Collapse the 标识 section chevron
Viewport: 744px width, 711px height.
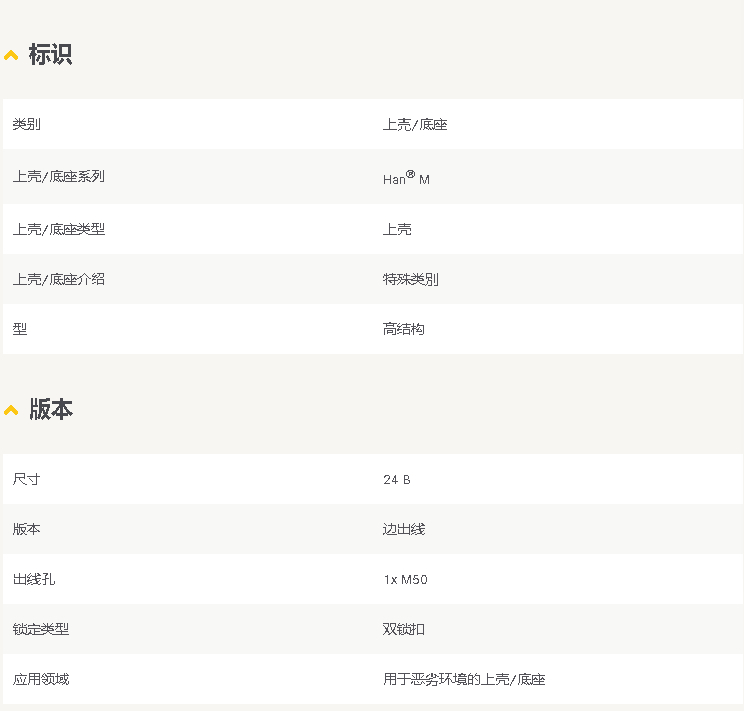[x=11, y=56]
